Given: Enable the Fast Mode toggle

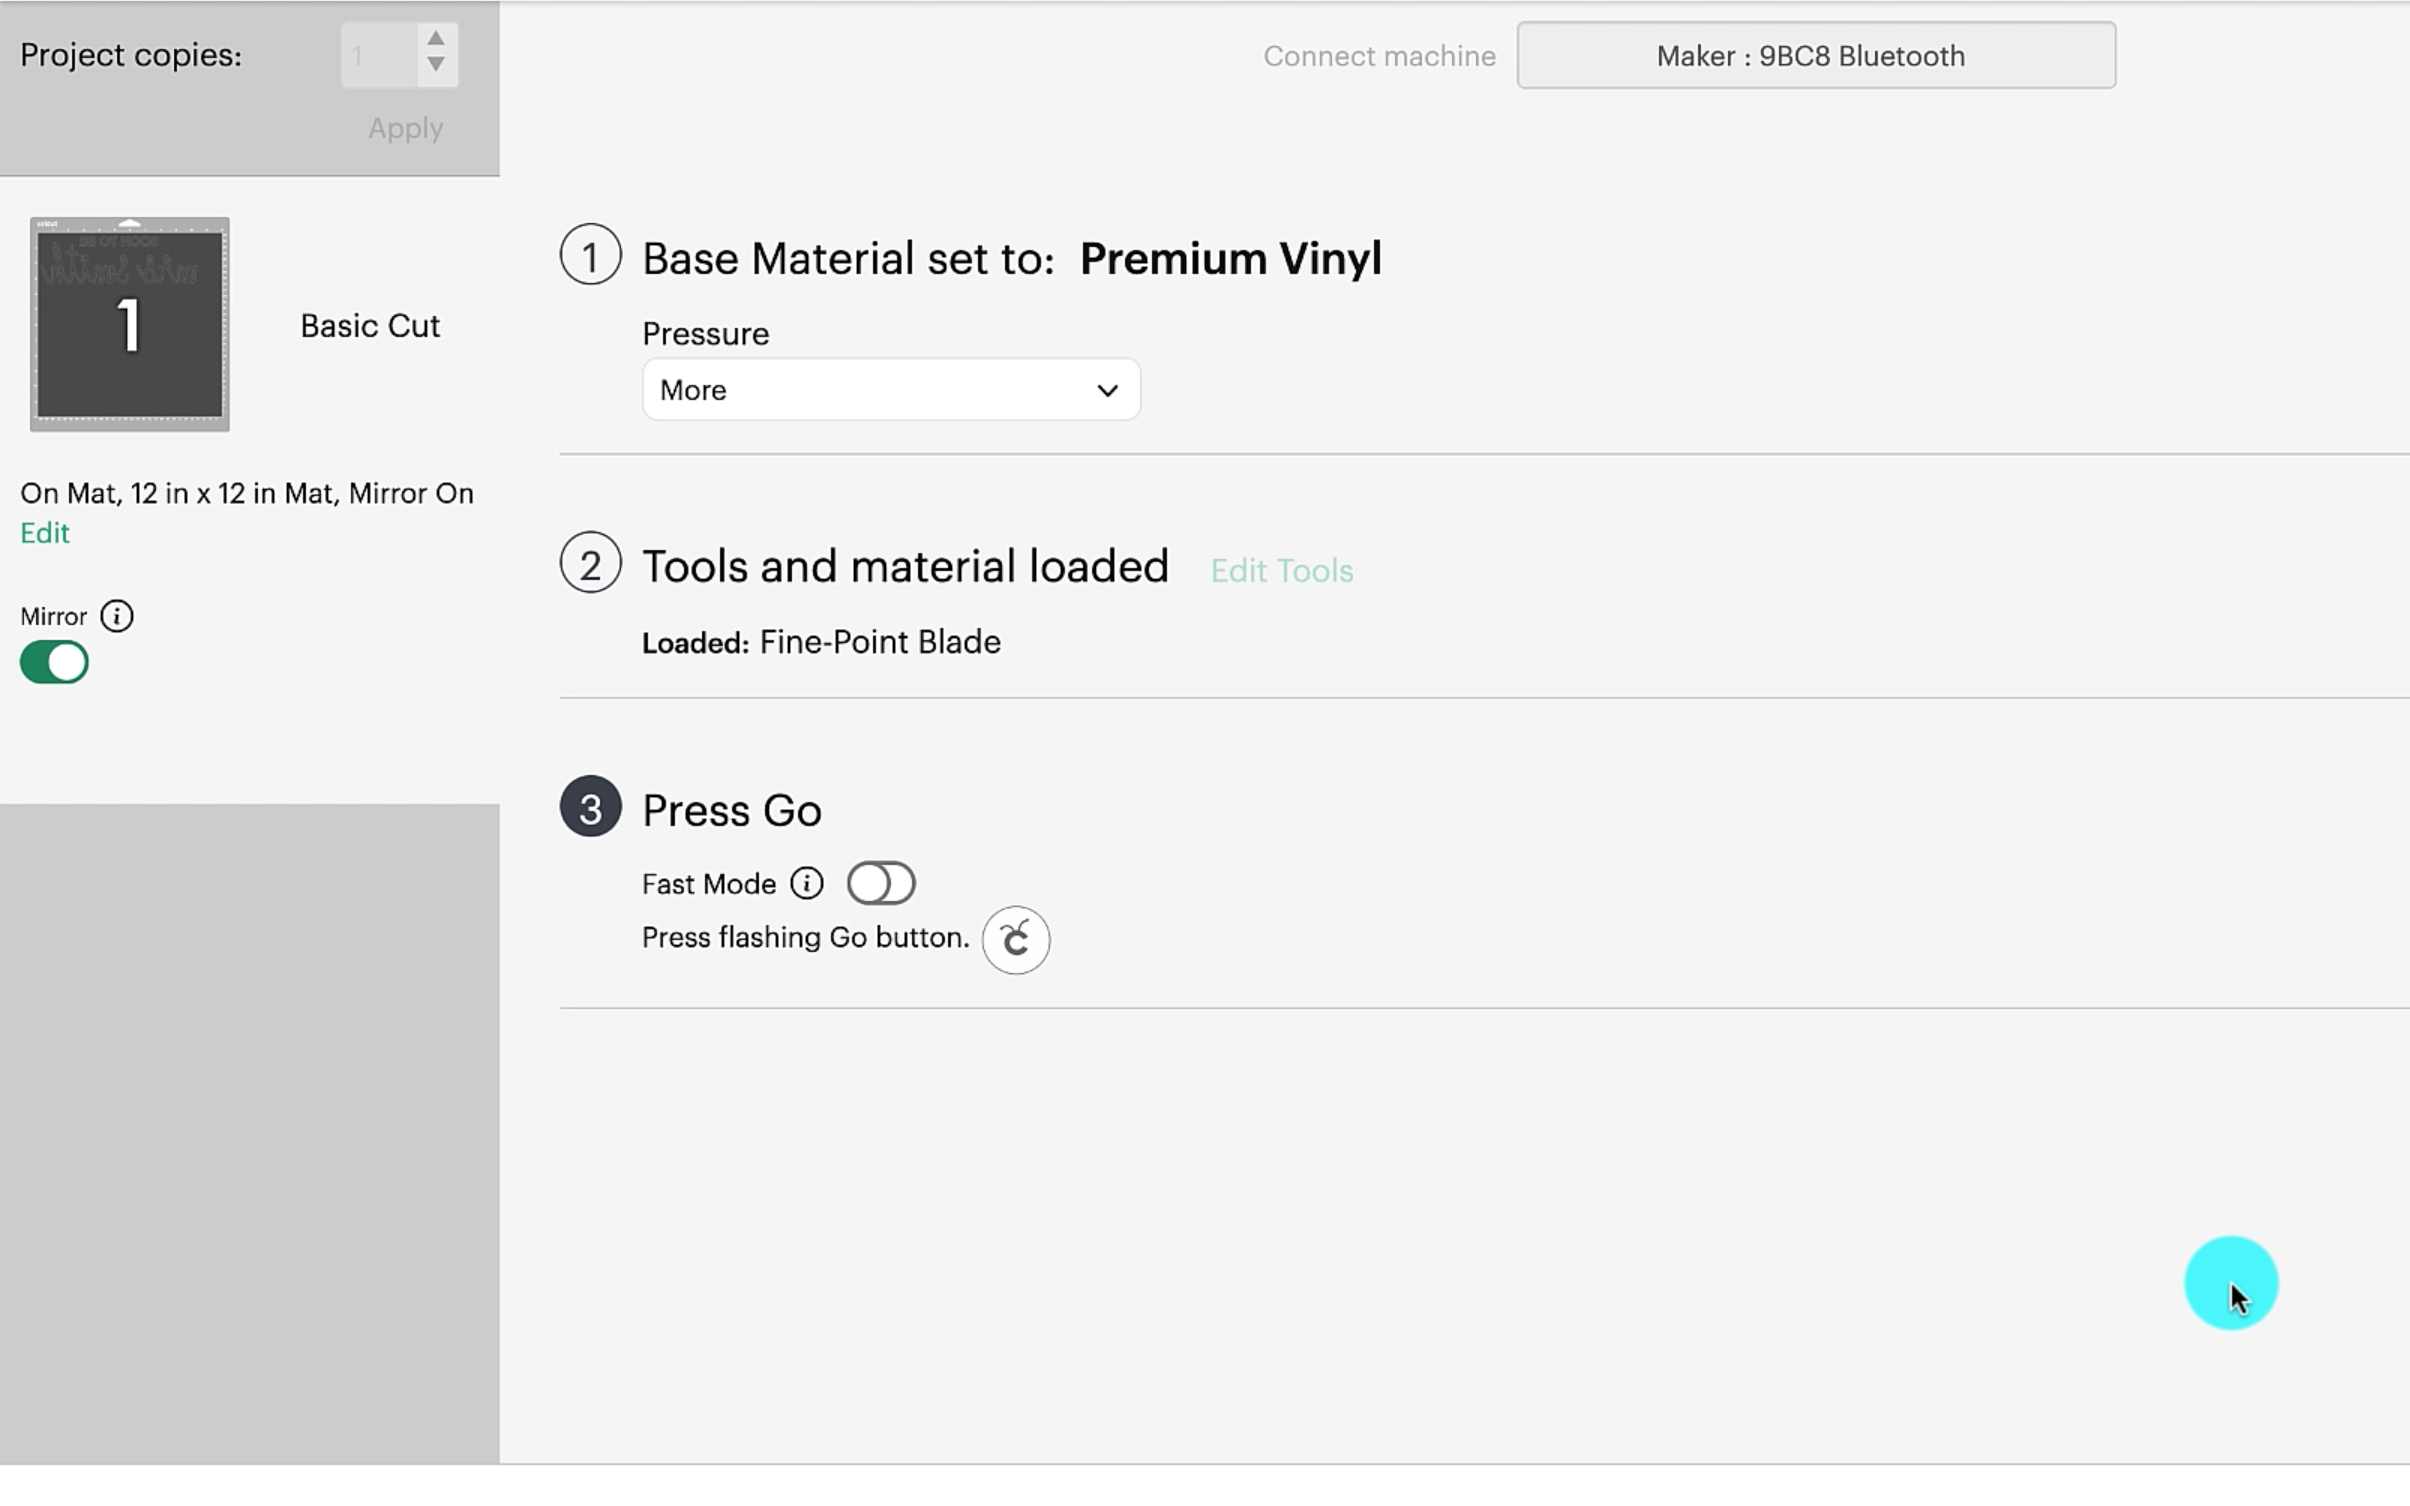Looking at the screenshot, I should (881, 883).
